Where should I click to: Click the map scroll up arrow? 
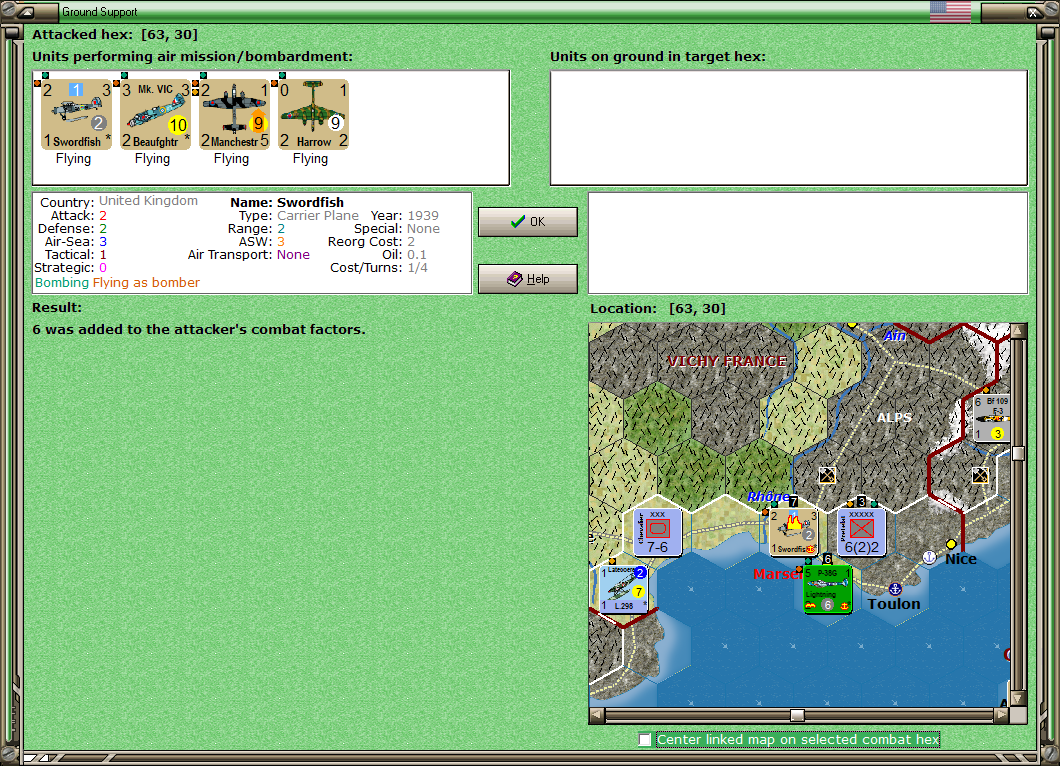tap(1018, 331)
